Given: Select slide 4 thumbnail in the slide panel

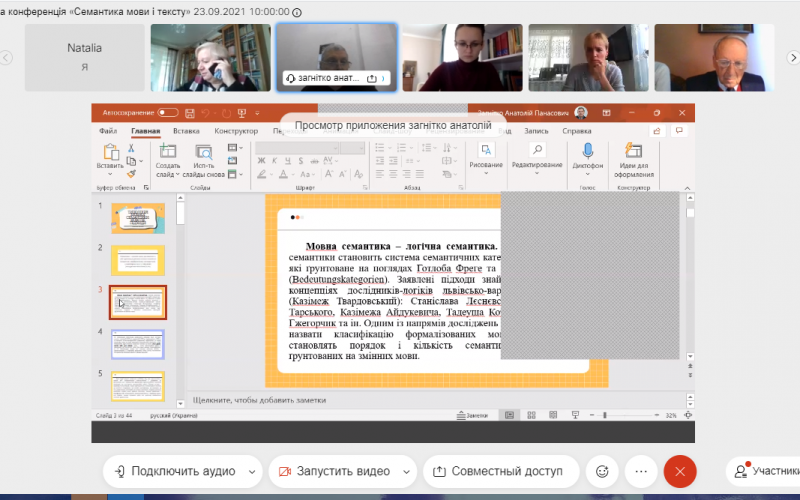Looking at the screenshot, I should pos(138,345).
